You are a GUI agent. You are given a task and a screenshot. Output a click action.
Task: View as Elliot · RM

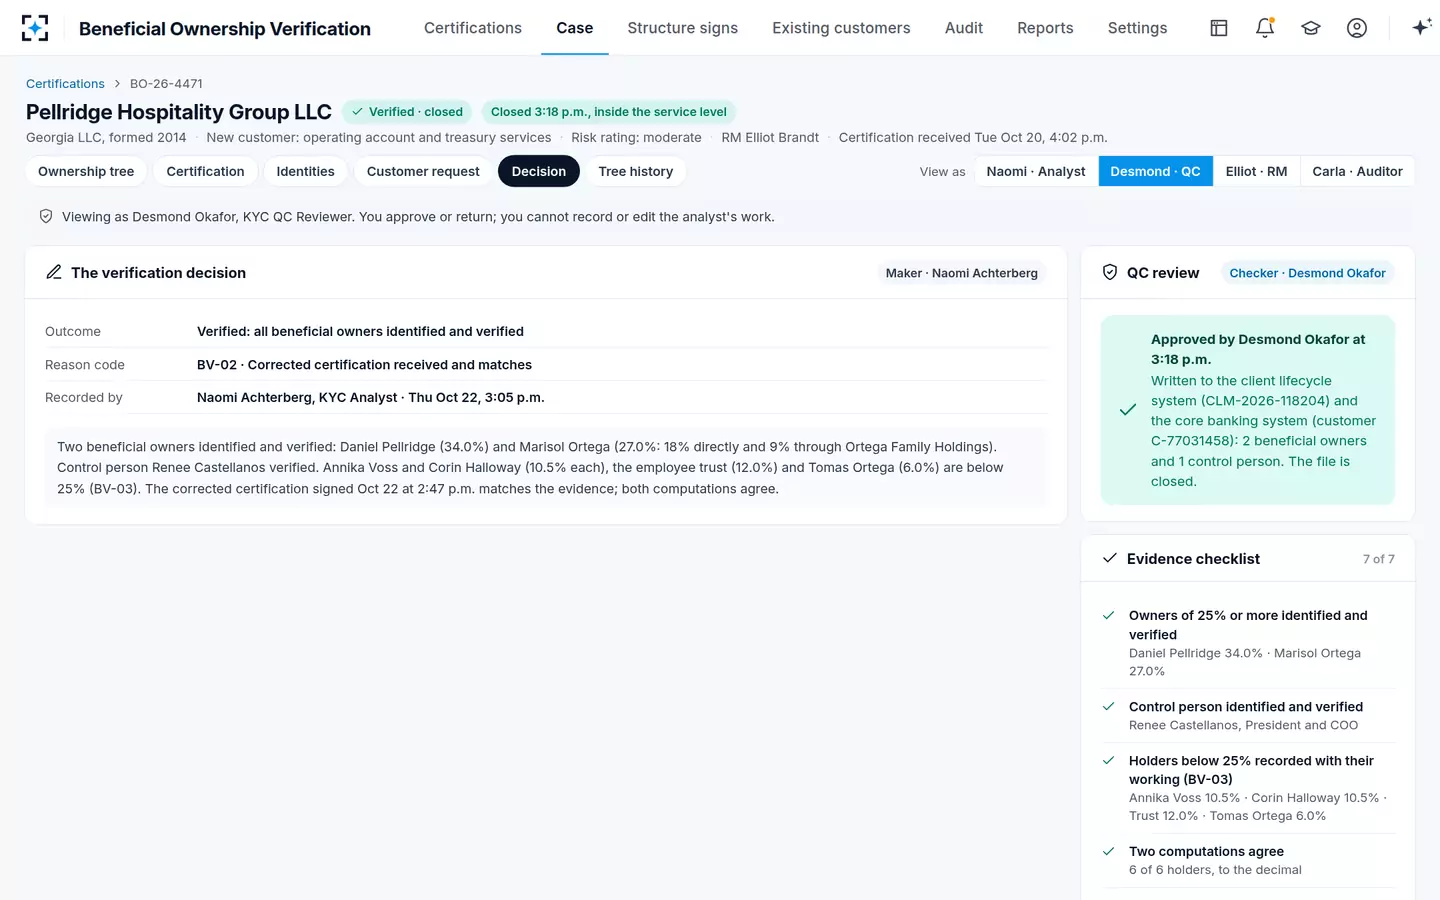point(1256,171)
